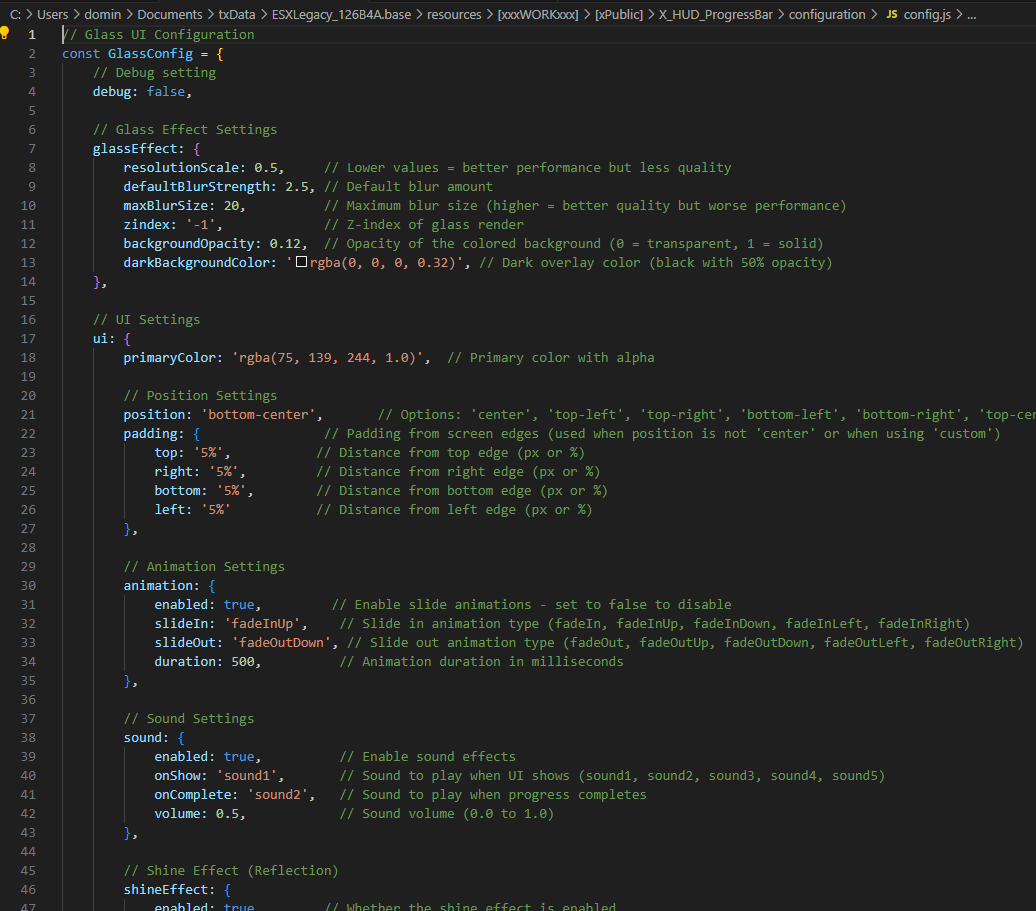Place cursor in primaryColor rgba value
The image size is (1036, 911).
[330, 357]
